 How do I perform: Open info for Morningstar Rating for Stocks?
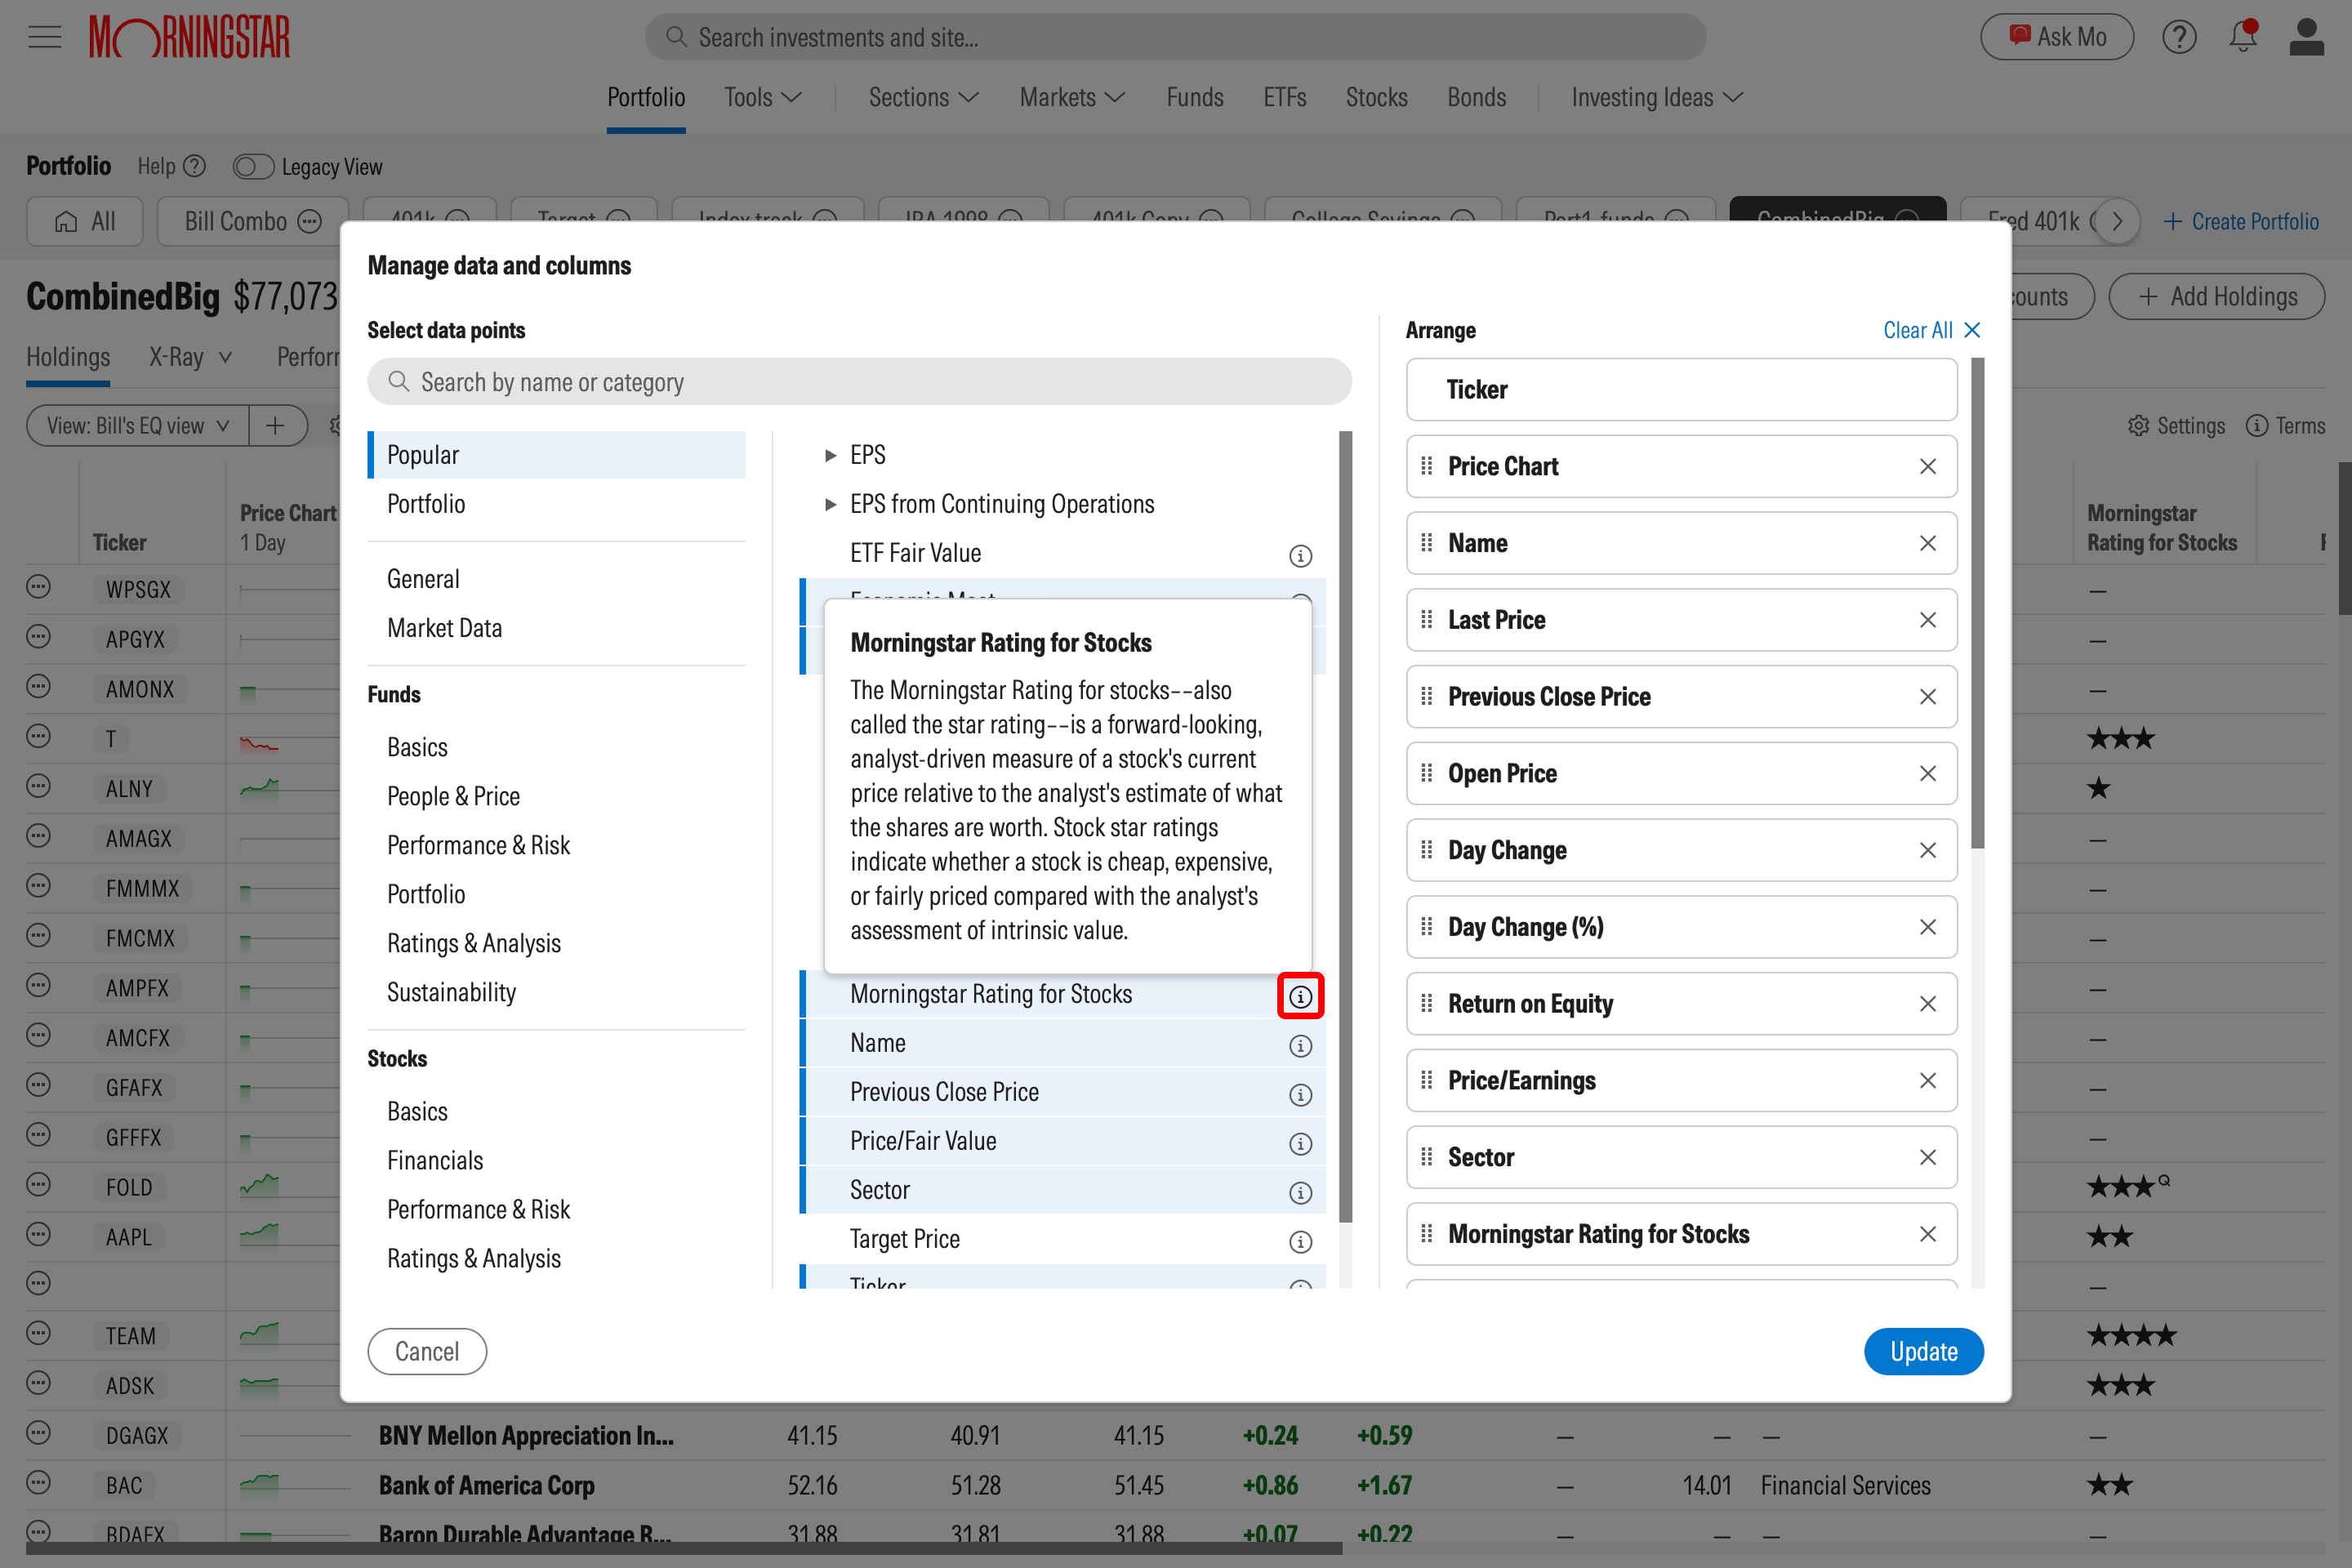[1300, 996]
